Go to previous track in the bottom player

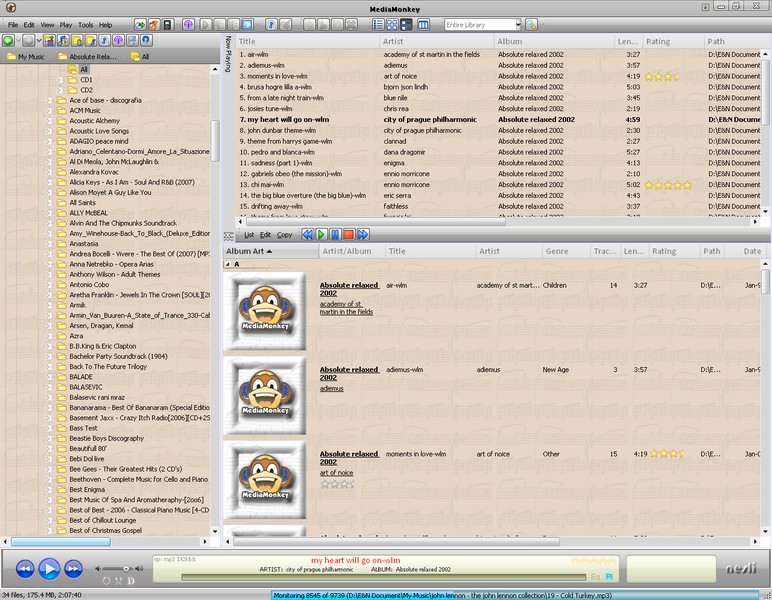point(25,569)
